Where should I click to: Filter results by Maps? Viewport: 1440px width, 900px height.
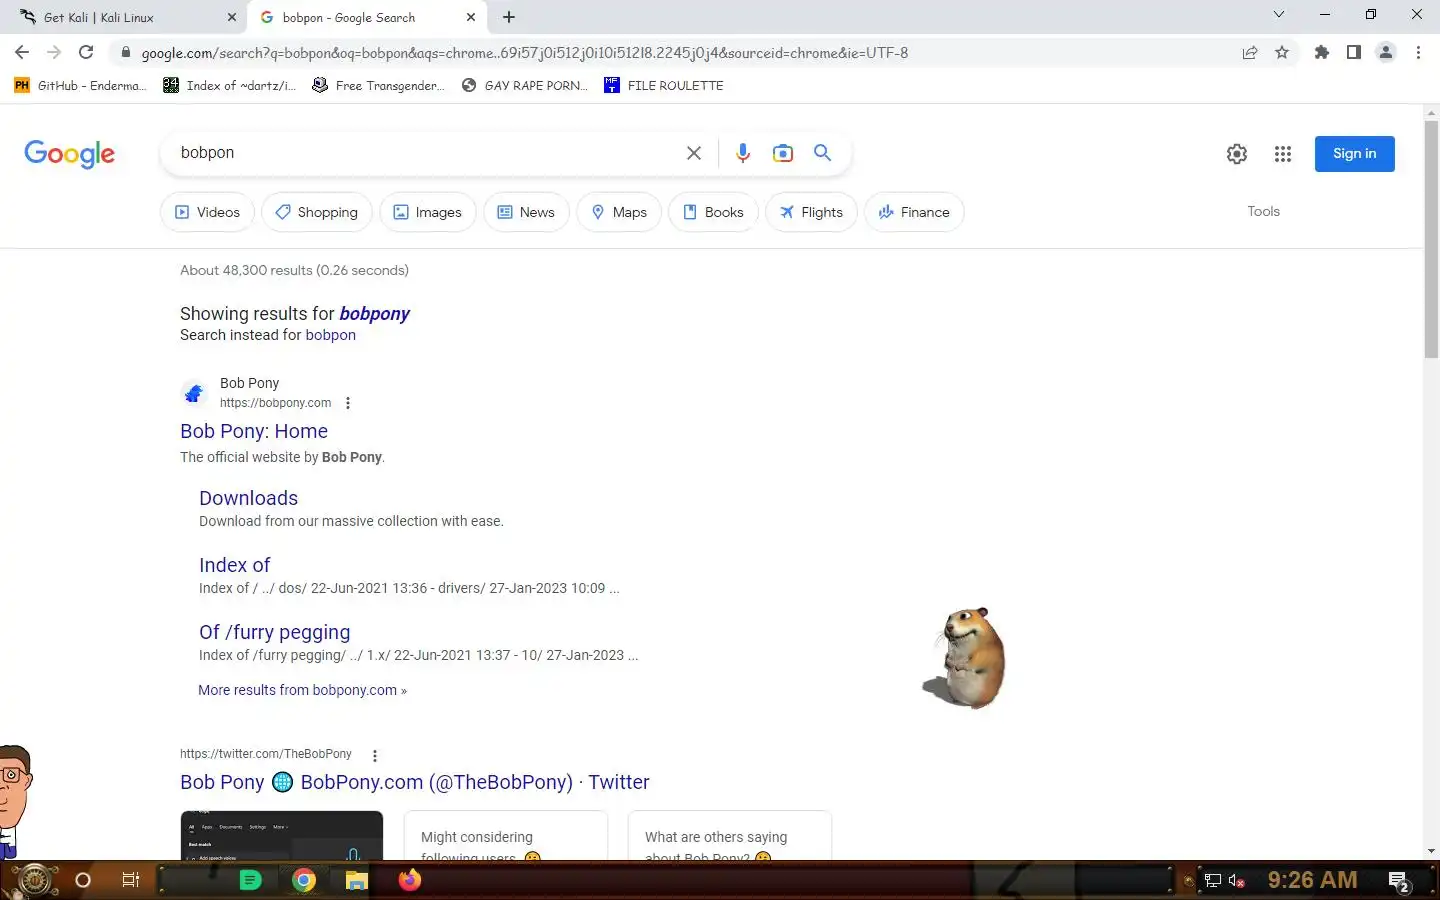pos(619,212)
